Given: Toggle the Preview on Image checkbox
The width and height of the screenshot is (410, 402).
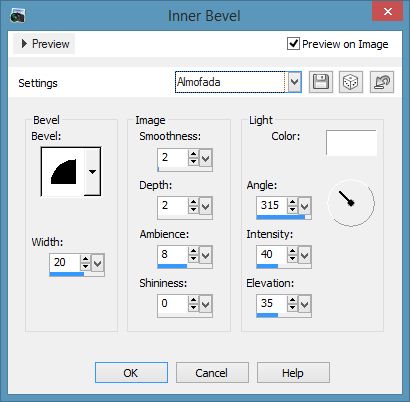Looking at the screenshot, I should 293,44.
